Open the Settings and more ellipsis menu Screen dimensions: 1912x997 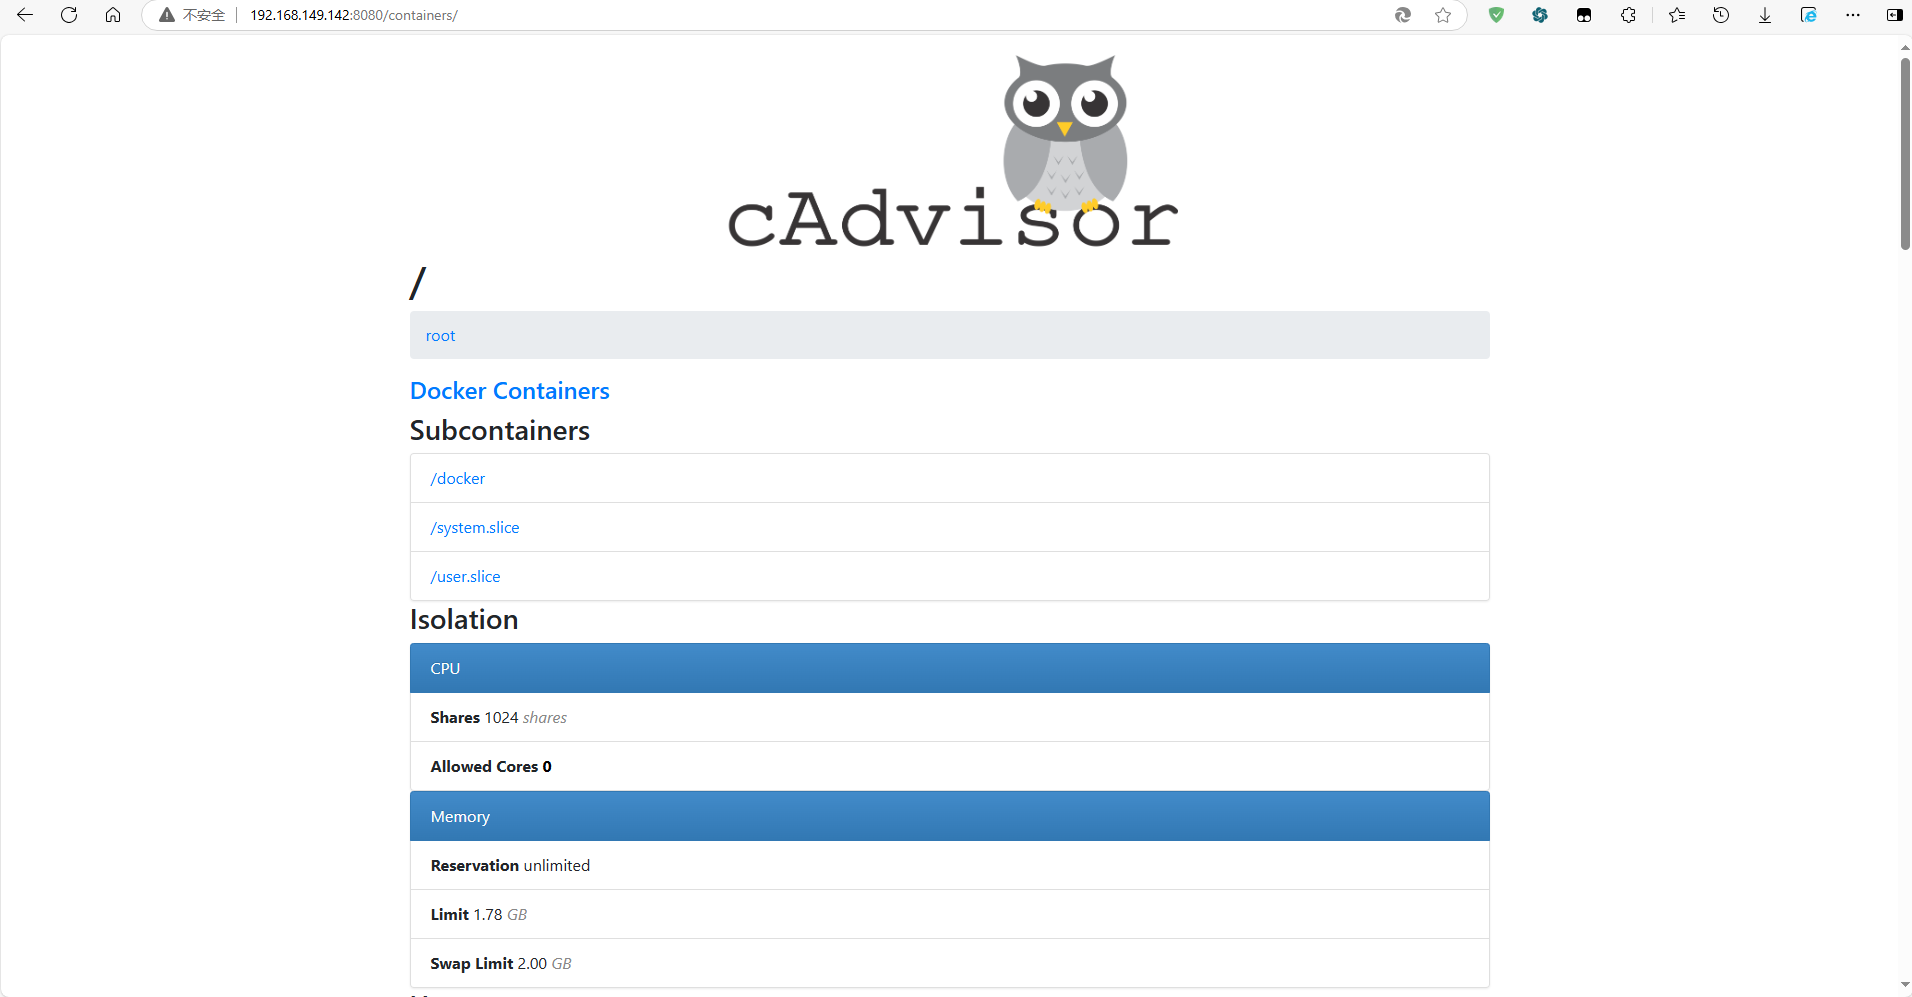(1853, 15)
